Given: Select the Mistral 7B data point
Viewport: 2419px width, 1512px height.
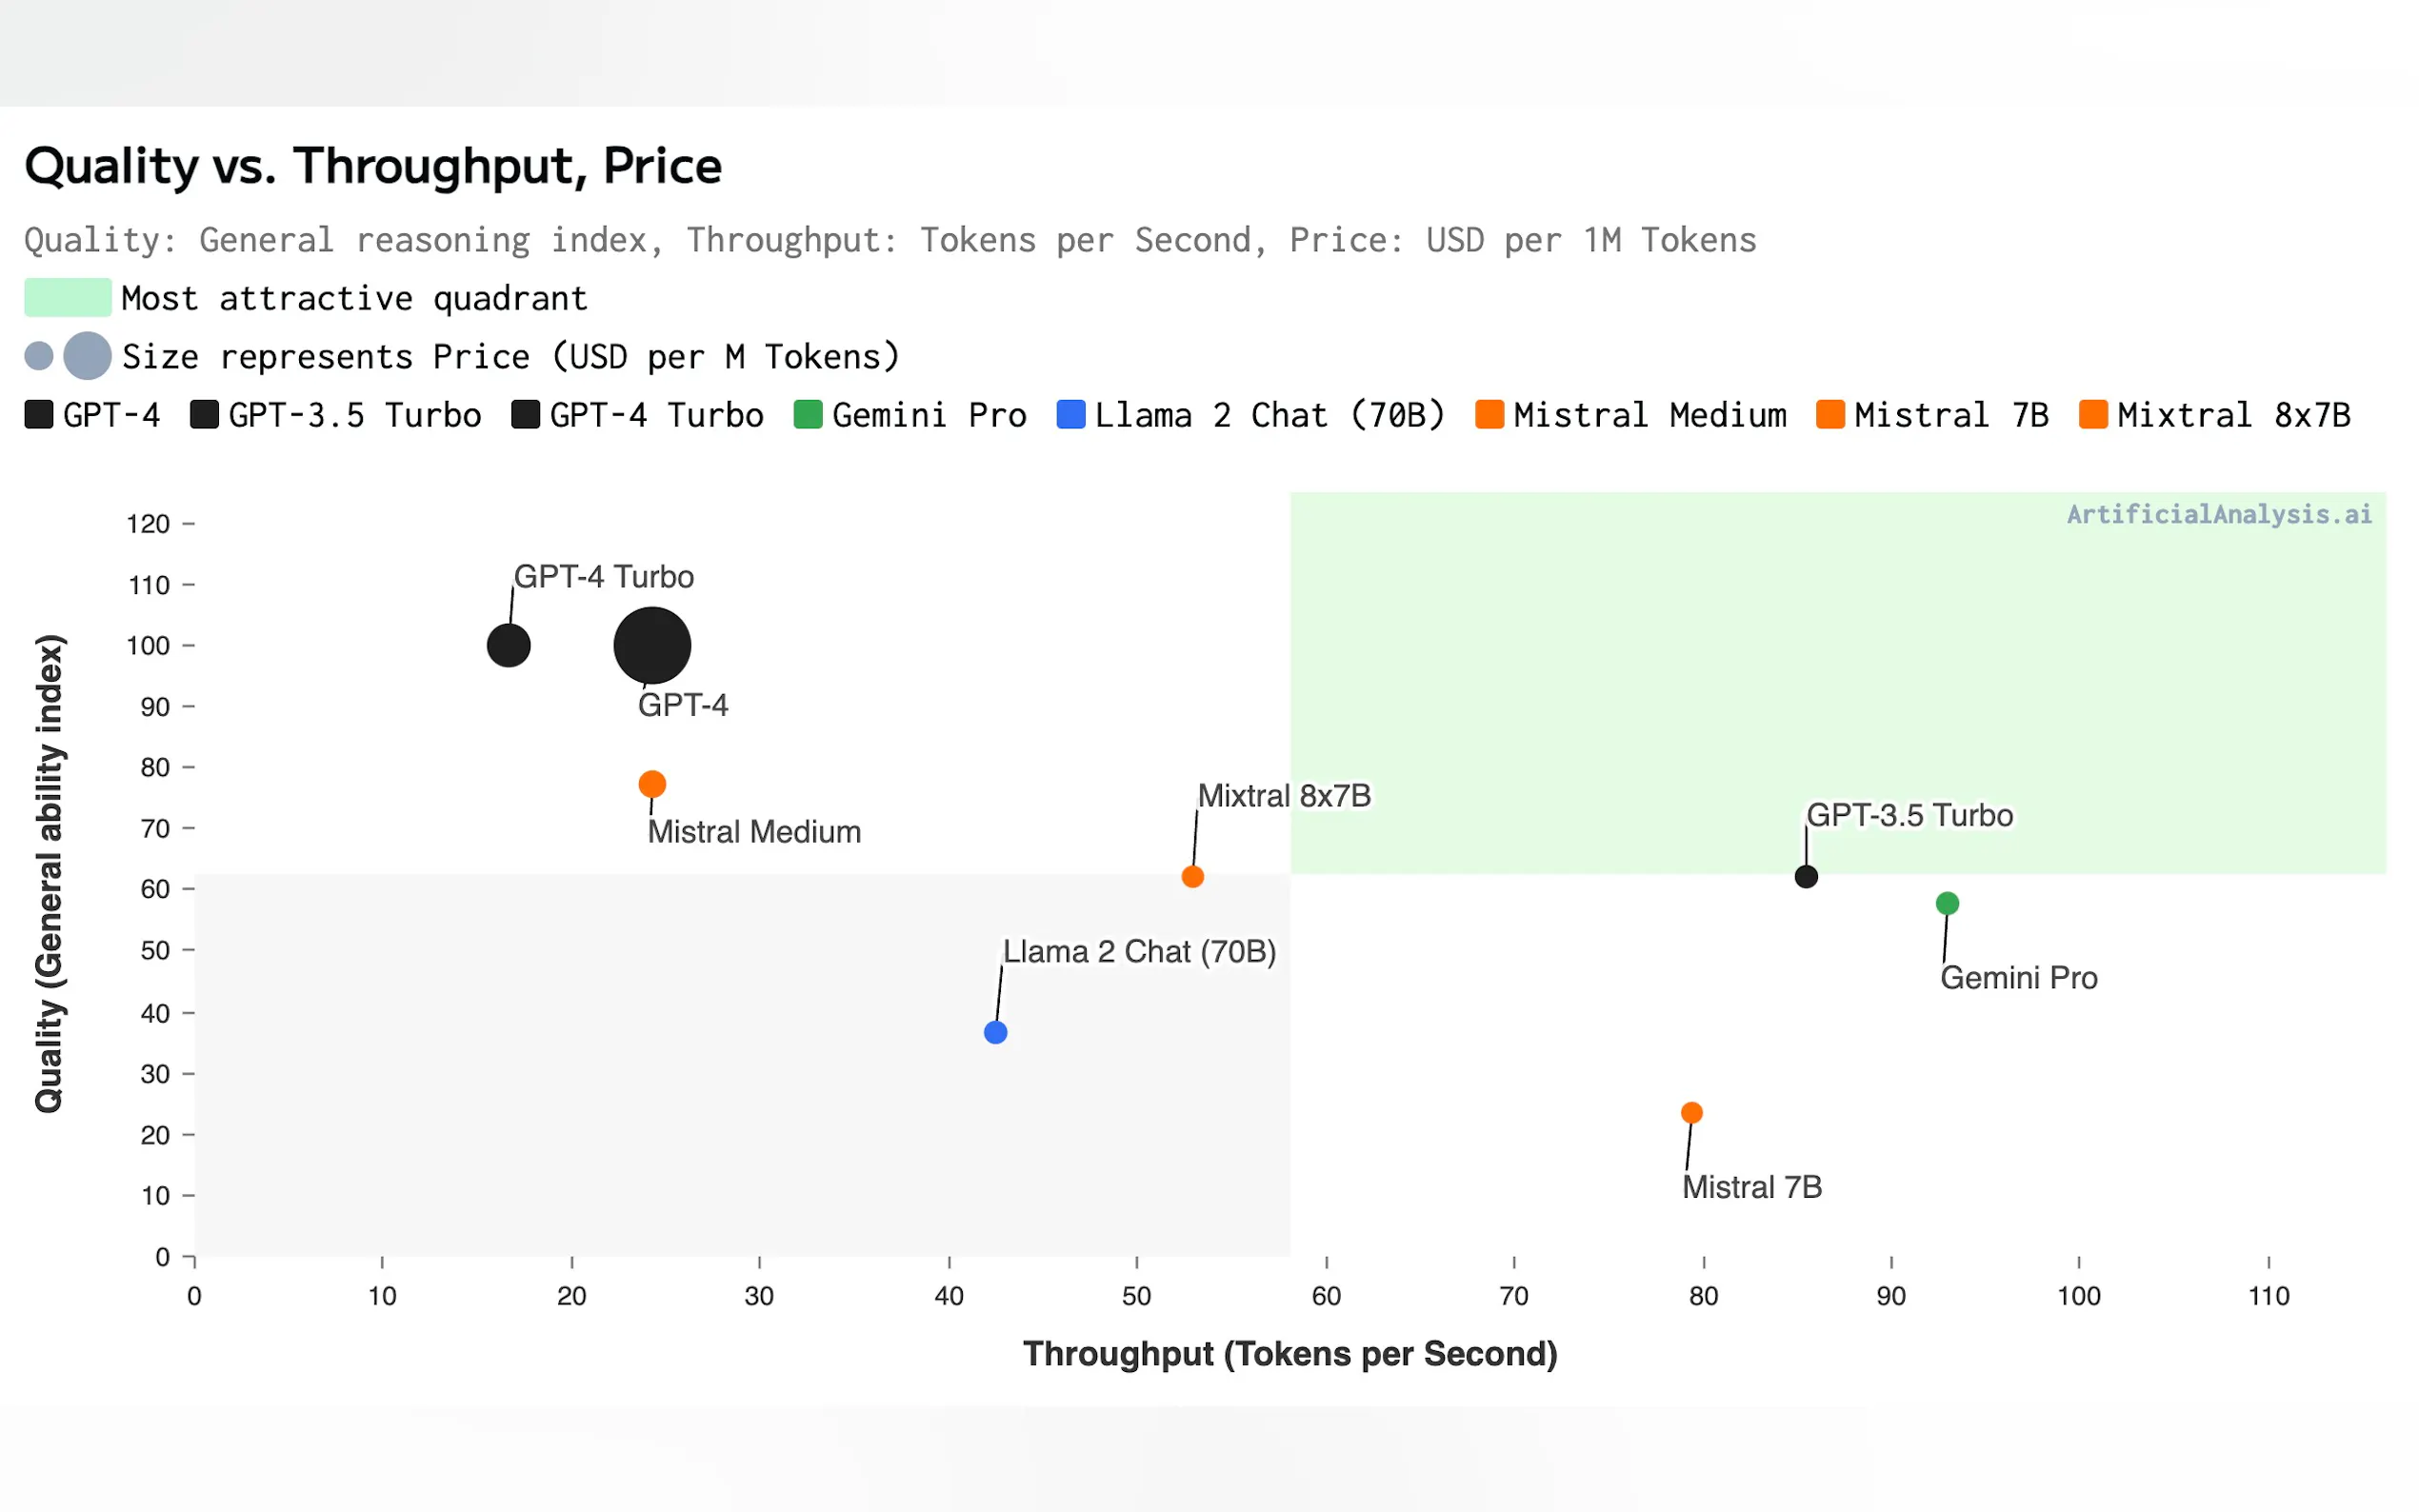Looking at the screenshot, I should pyautogui.click(x=1691, y=1113).
